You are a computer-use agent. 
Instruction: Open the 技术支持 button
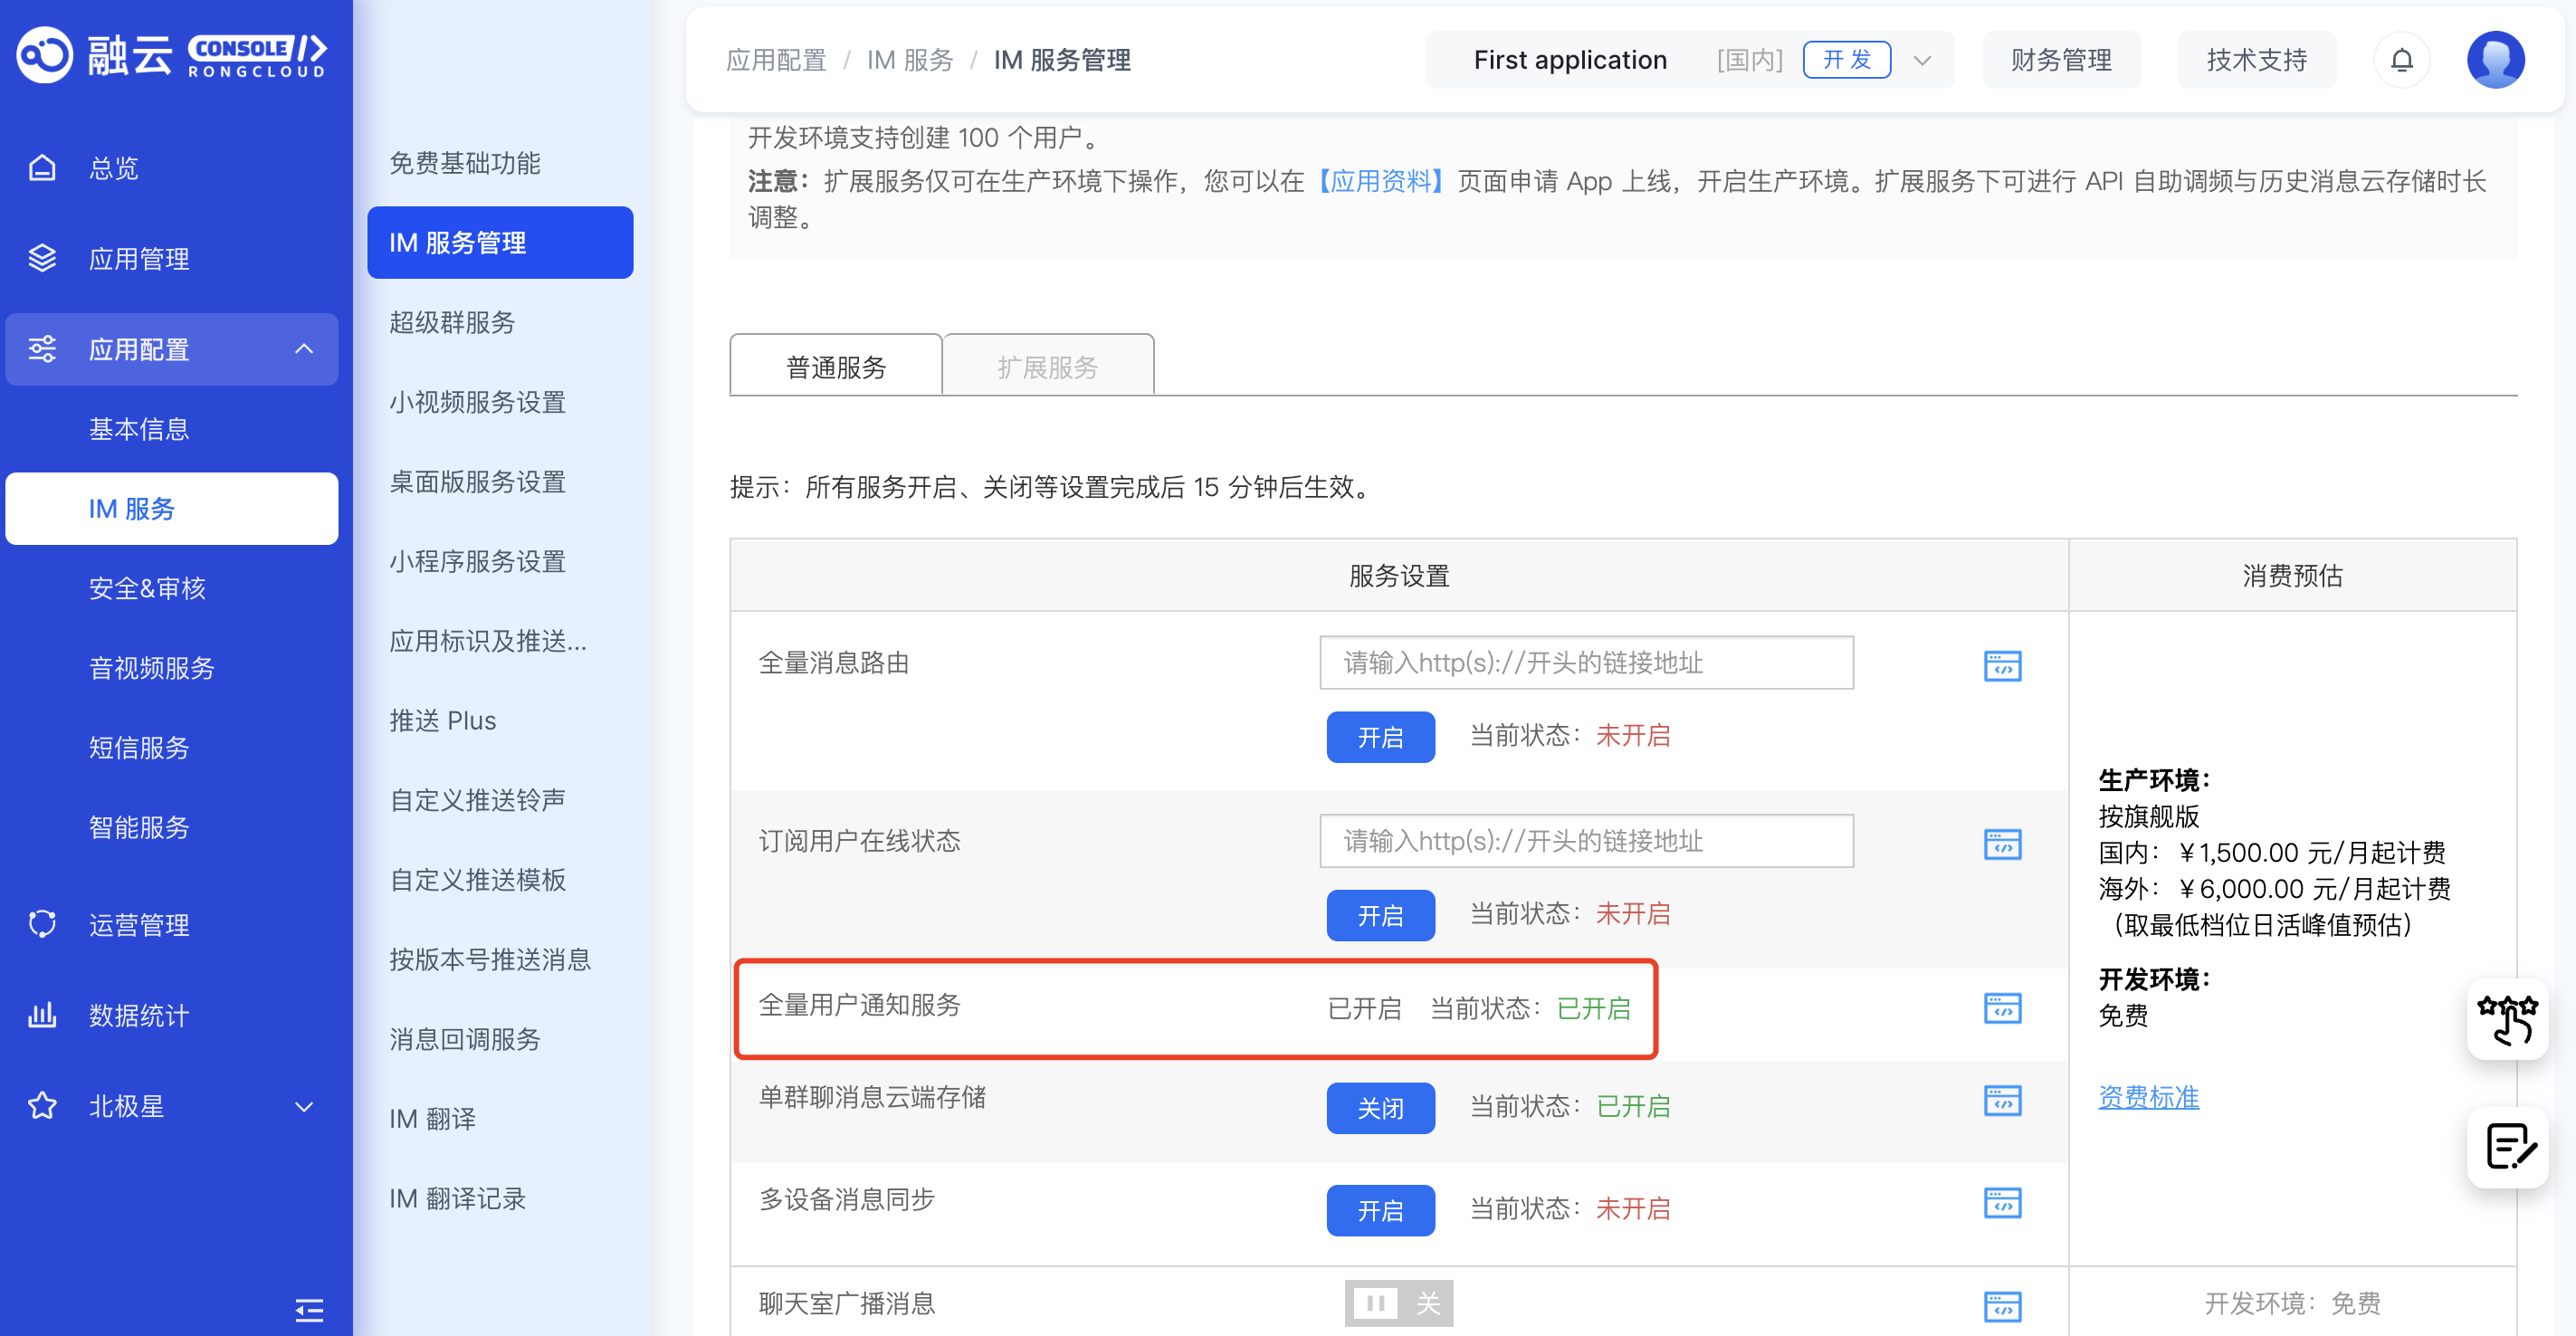(2257, 60)
